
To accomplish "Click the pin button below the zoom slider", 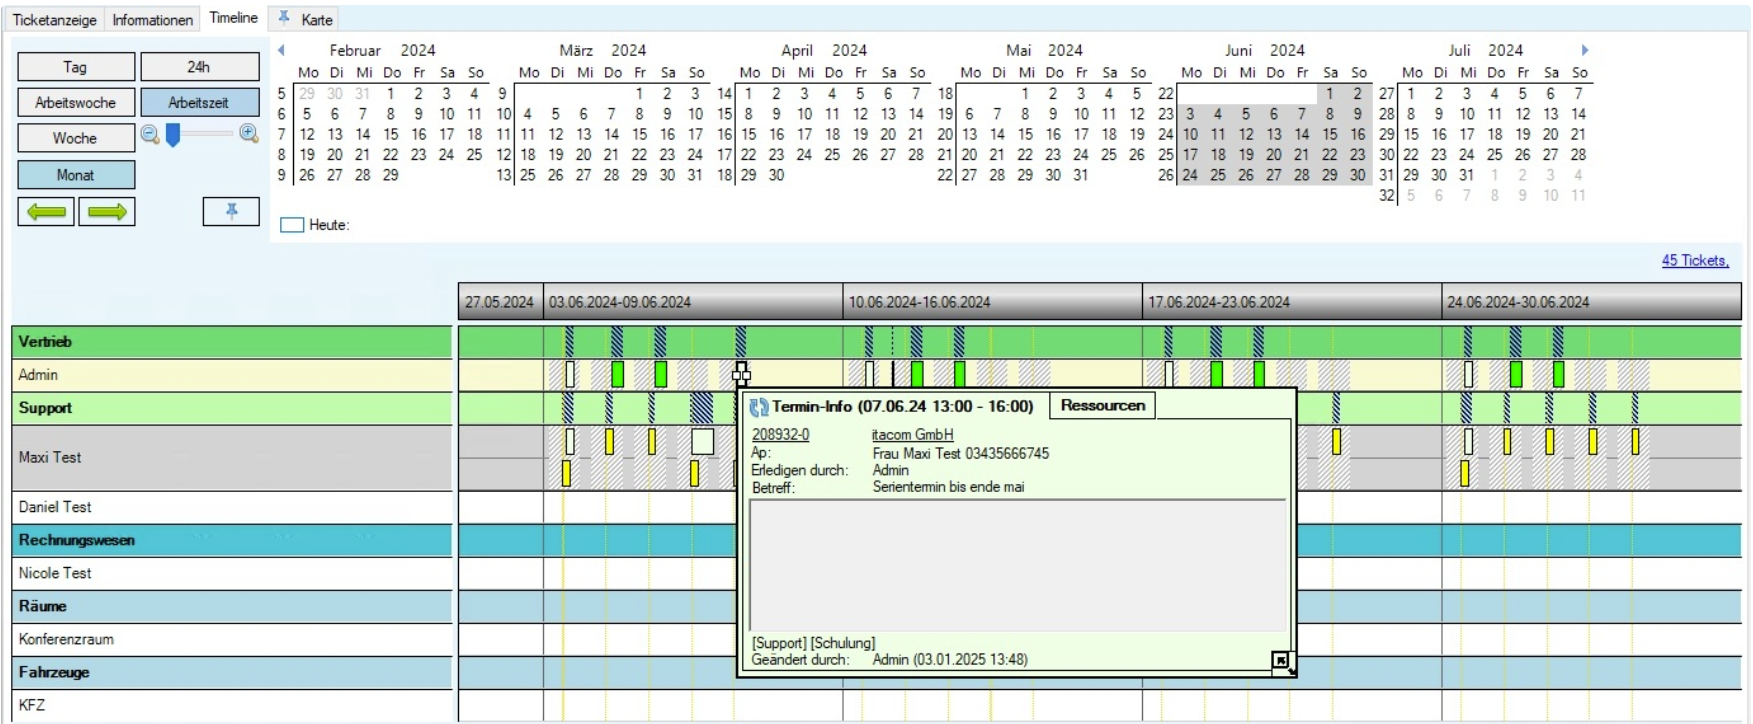I will click(231, 211).
